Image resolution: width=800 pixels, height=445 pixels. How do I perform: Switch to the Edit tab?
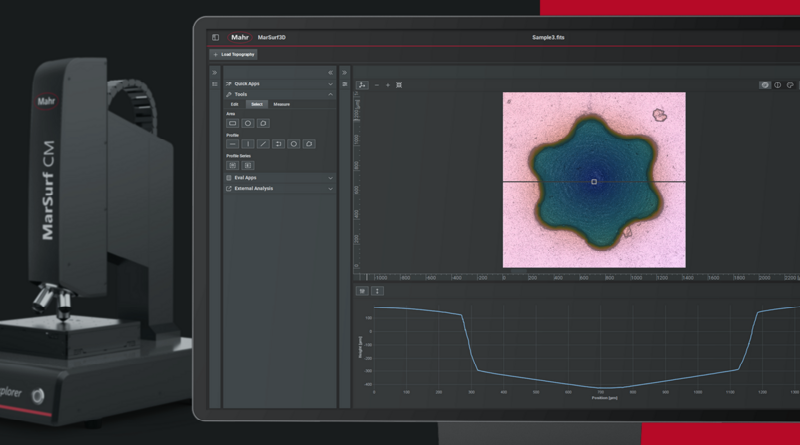(x=234, y=104)
